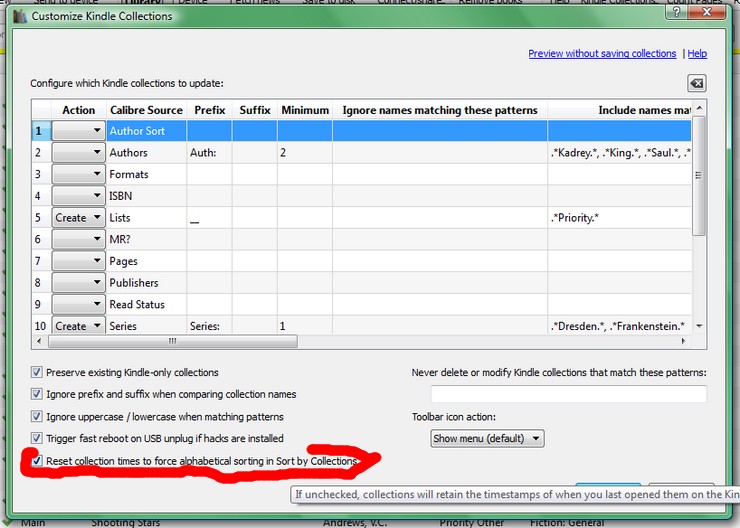Click the .*Kadrey.*, .*King.* include pattern cell
The width and height of the screenshot is (740, 528).
620,152
